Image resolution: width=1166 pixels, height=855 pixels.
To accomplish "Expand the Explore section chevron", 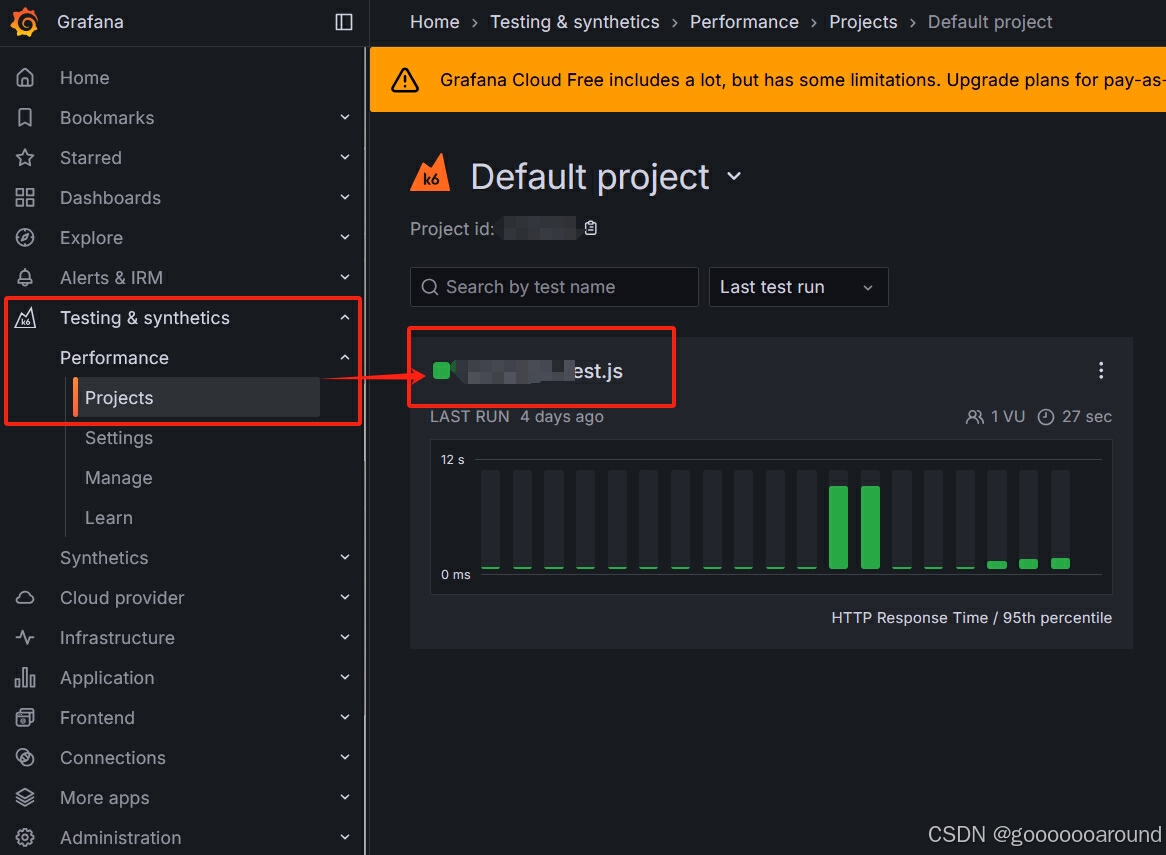I will click(344, 238).
